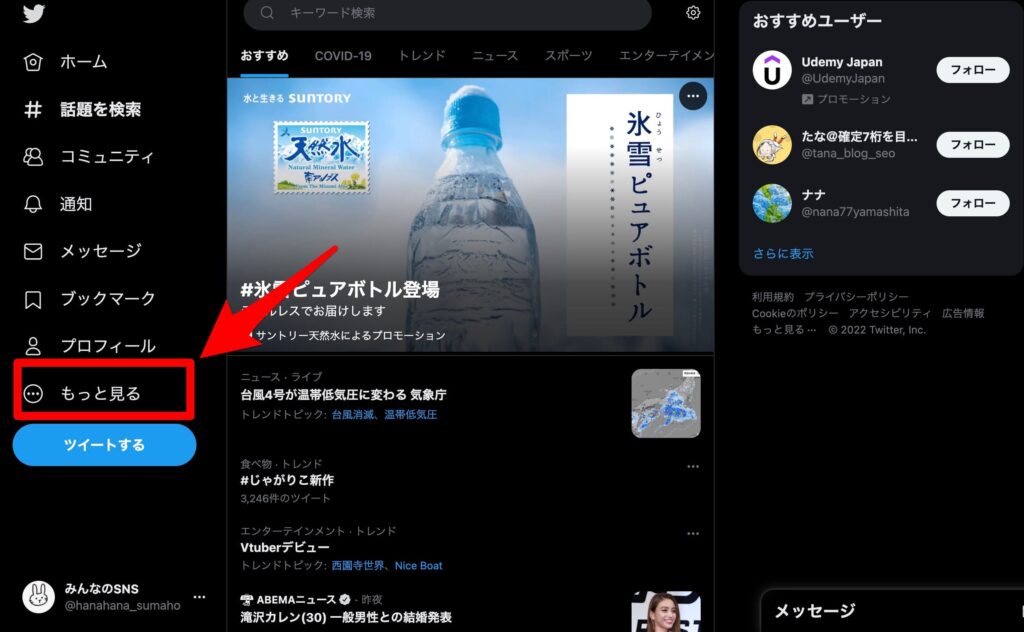Click the @hanahana_sumaho account handle
1024x632 pixels.
pos(122,605)
